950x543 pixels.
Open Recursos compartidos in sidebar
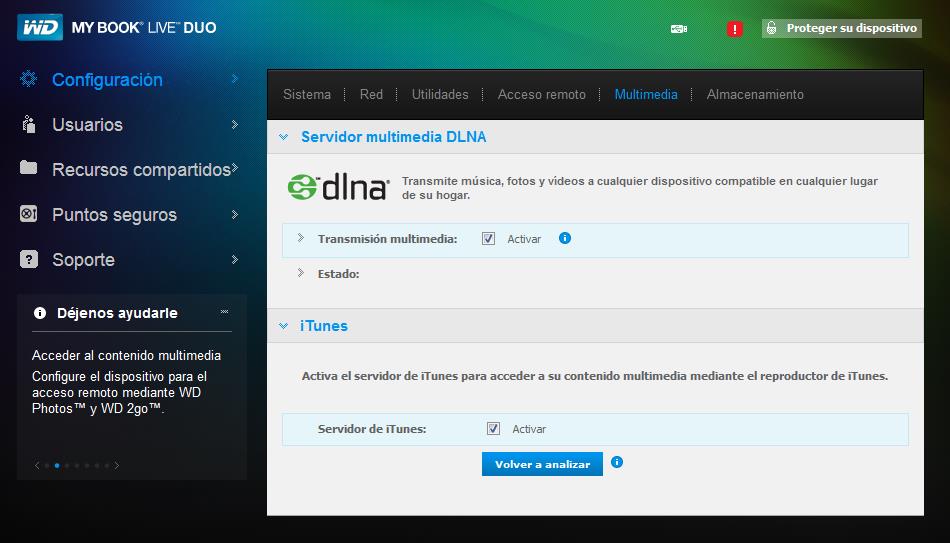coord(140,169)
